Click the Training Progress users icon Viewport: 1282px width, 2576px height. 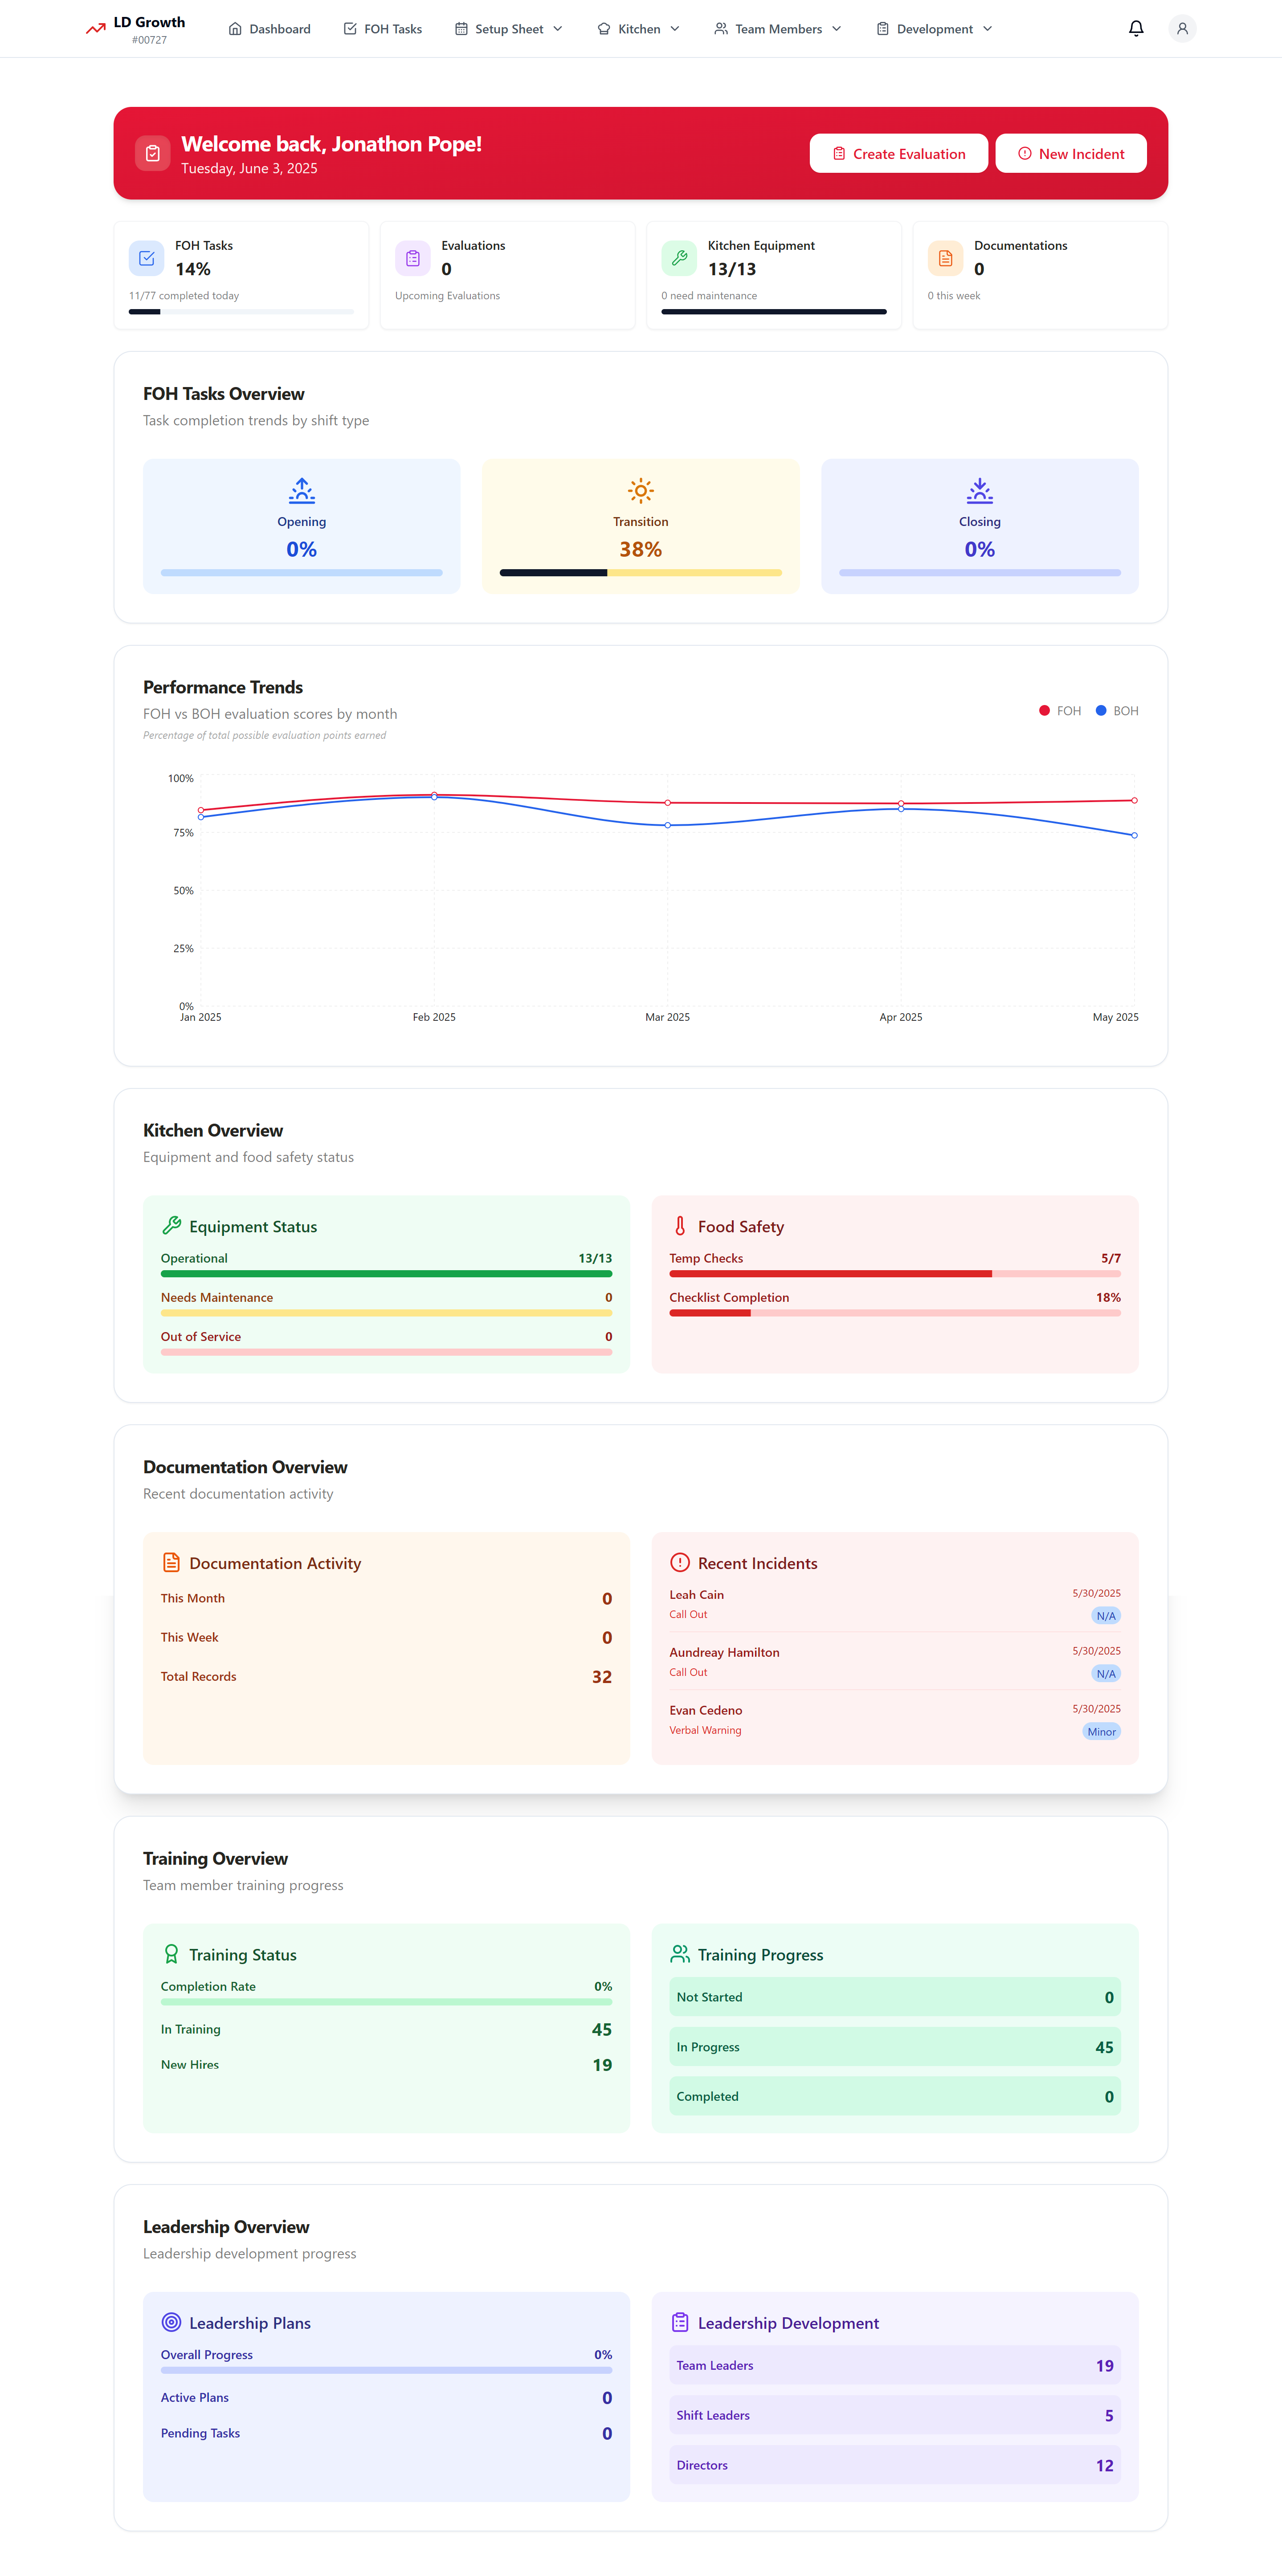[x=680, y=1954]
